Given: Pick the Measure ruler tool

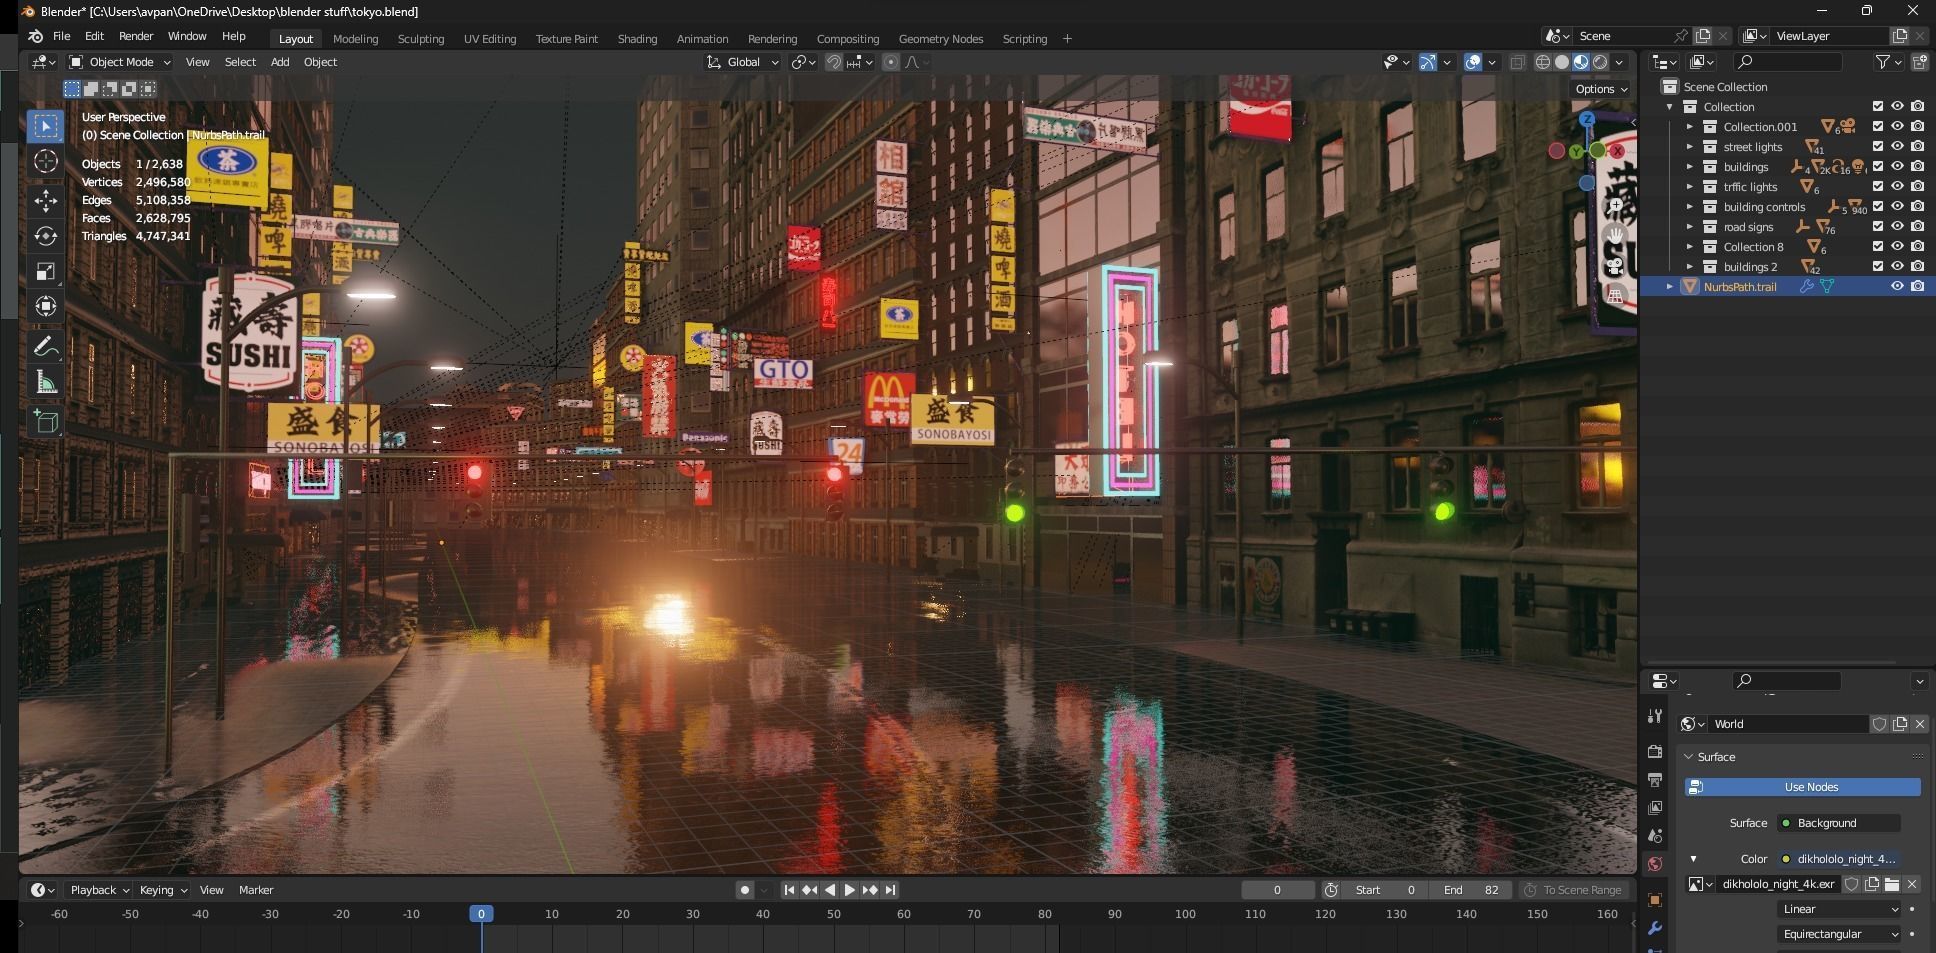Looking at the screenshot, I should pyautogui.click(x=46, y=382).
